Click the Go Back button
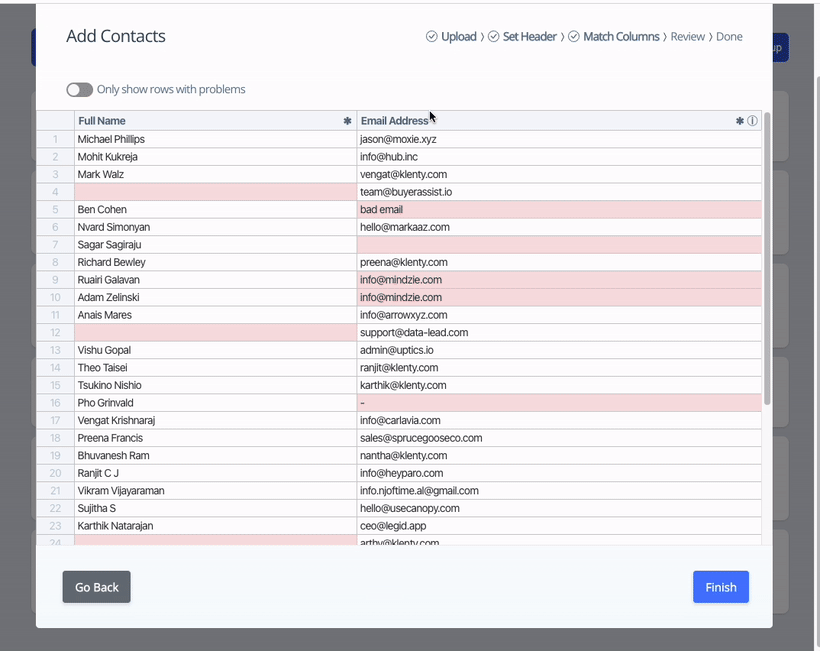 (96, 587)
